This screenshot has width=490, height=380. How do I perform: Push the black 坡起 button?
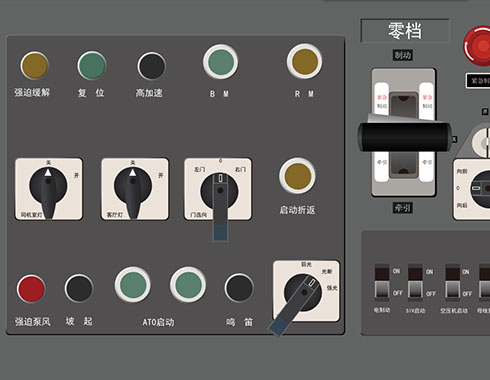click(79, 288)
